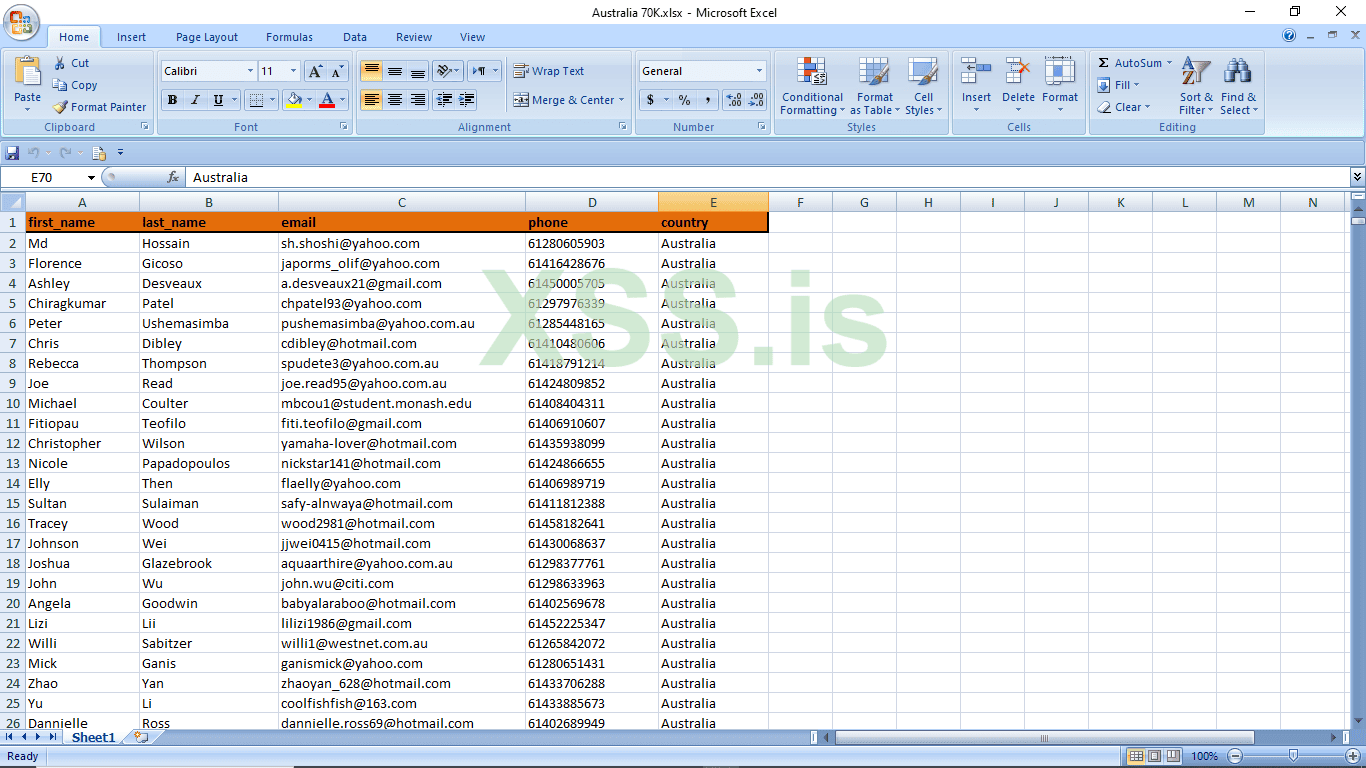Screen dimensions: 1366x768
Task: Open the Formulas ribbon tab
Action: pos(289,36)
